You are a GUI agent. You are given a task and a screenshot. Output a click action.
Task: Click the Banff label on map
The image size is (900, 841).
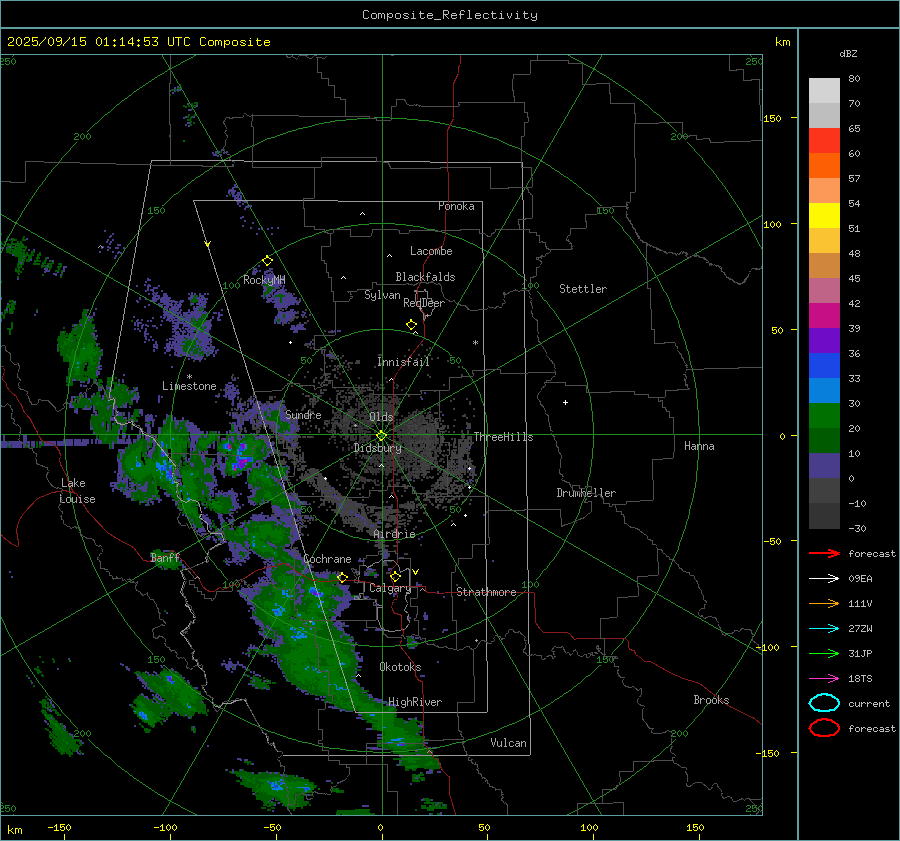[x=165, y=557]
